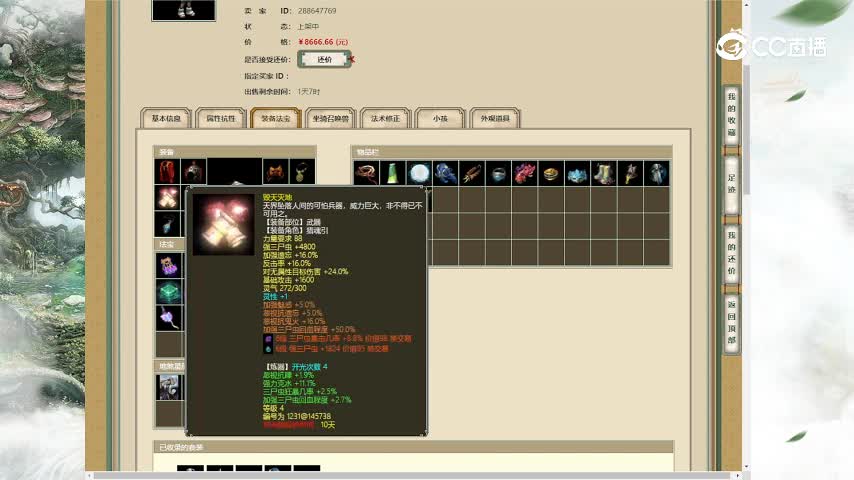Select the blue pendant equipment icon

(167, 224)
